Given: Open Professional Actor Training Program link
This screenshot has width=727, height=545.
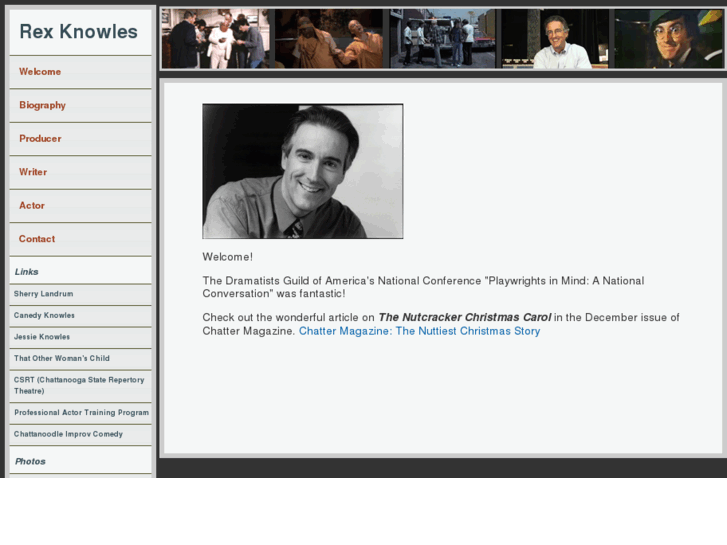Looking at the screenshot, I should pos(80,413).
